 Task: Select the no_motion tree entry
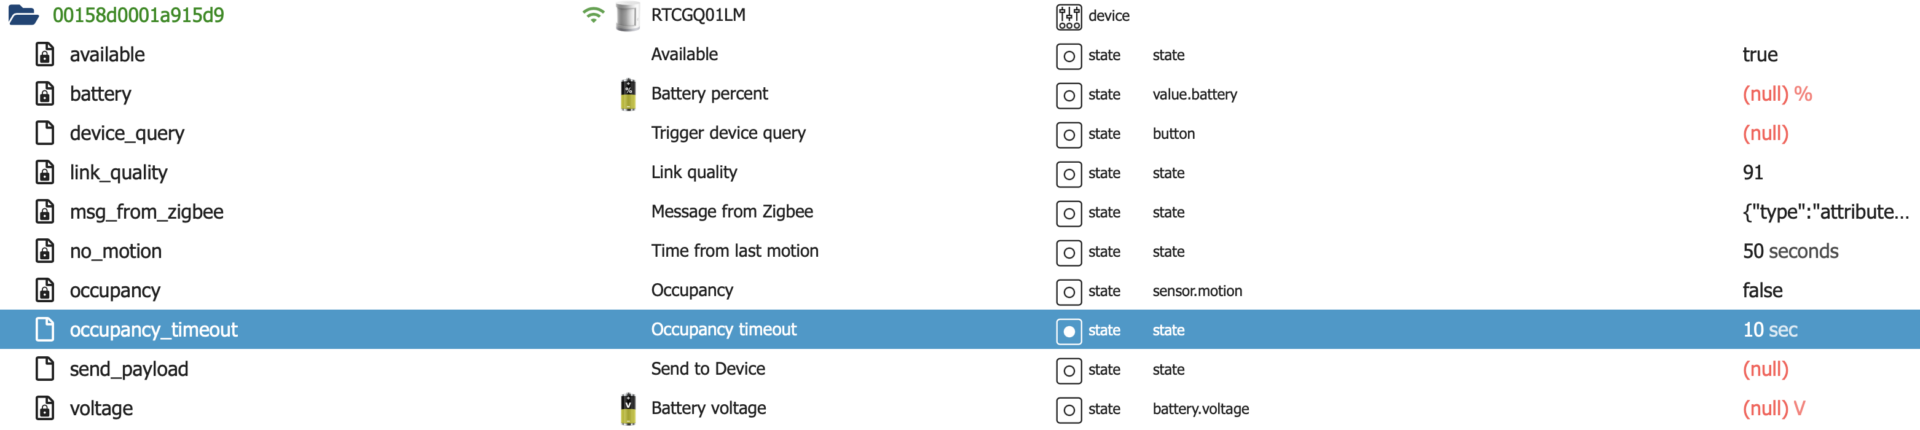click(x=115, y=251)
